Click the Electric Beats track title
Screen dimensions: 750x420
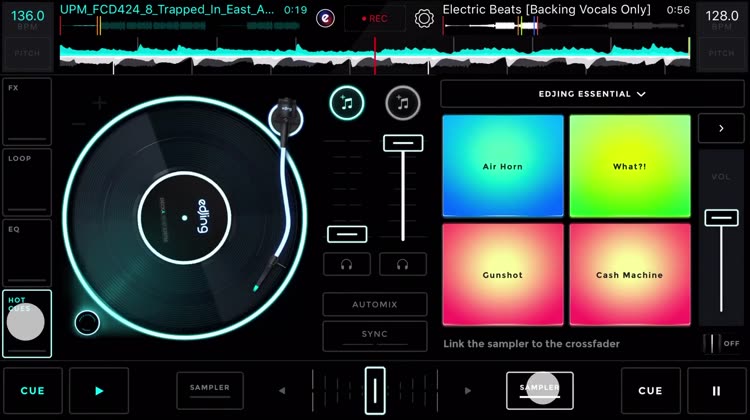click(546, 10)
